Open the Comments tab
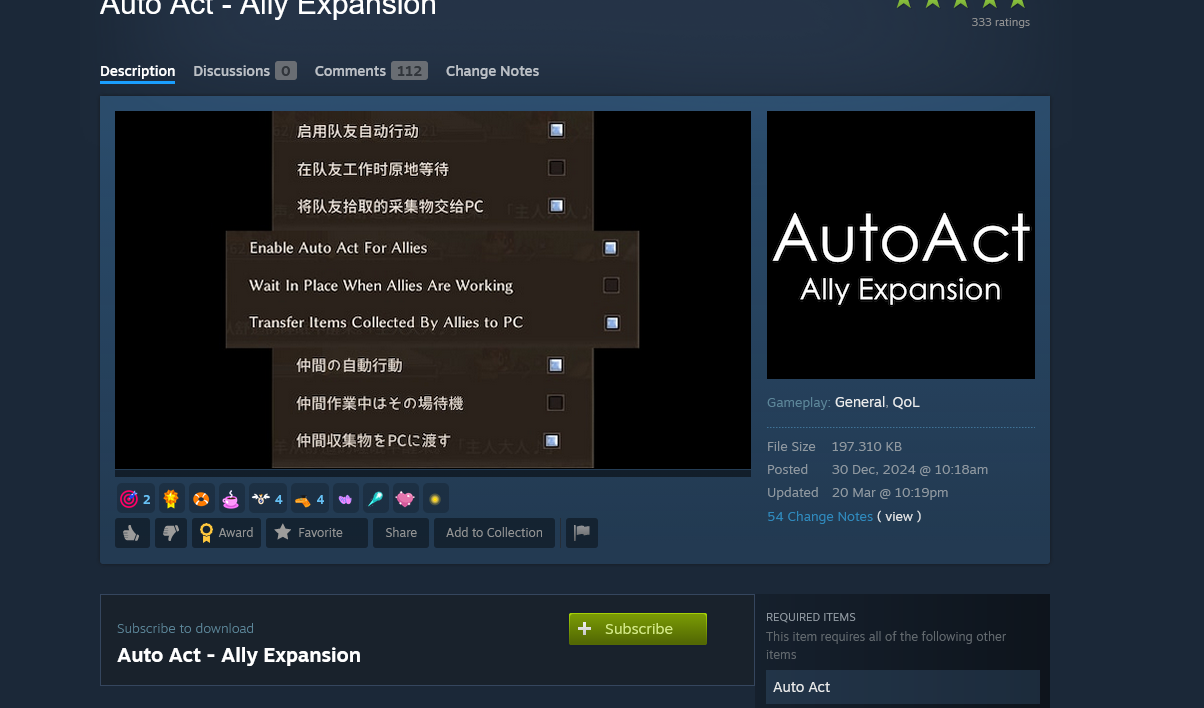The image size is (1204, 708). tap(371, 71)
